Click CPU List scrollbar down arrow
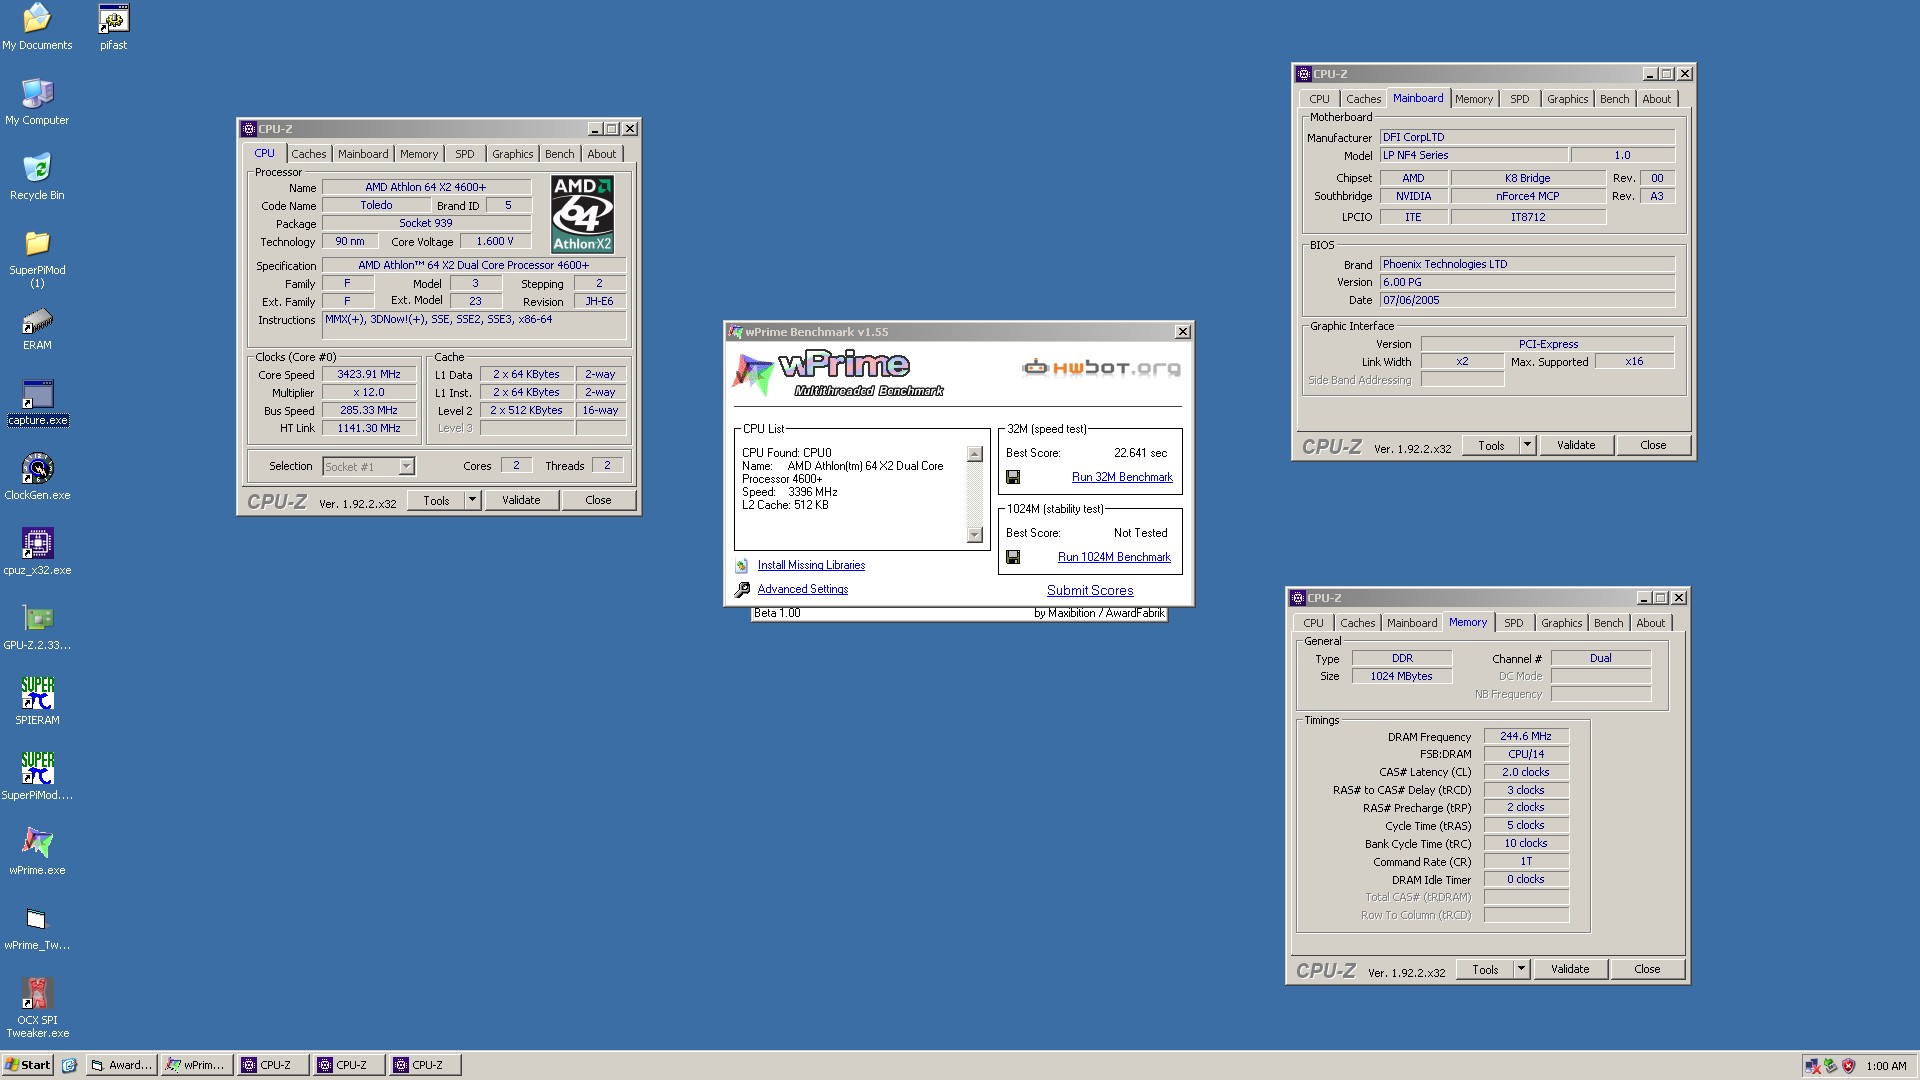1920x1080 pixels. point(975,535)
